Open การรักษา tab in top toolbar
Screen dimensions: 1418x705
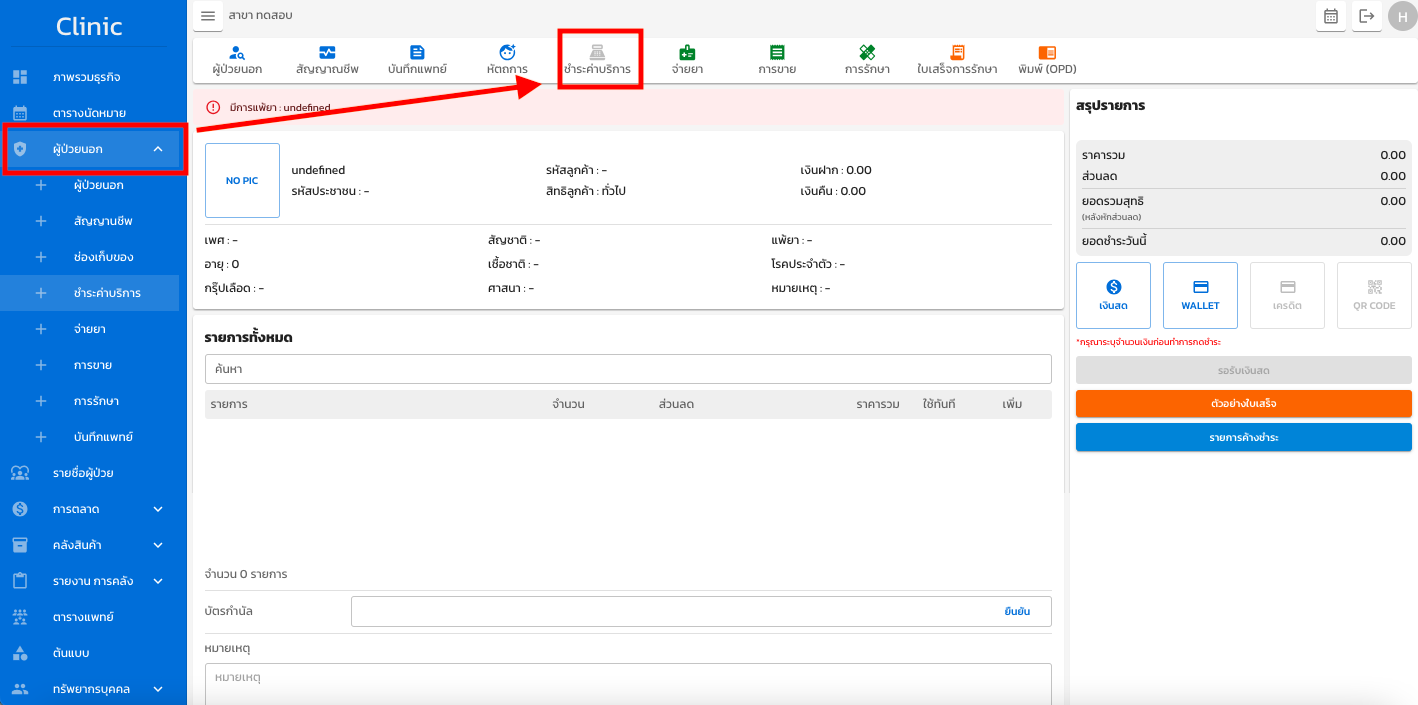point(867,60)
